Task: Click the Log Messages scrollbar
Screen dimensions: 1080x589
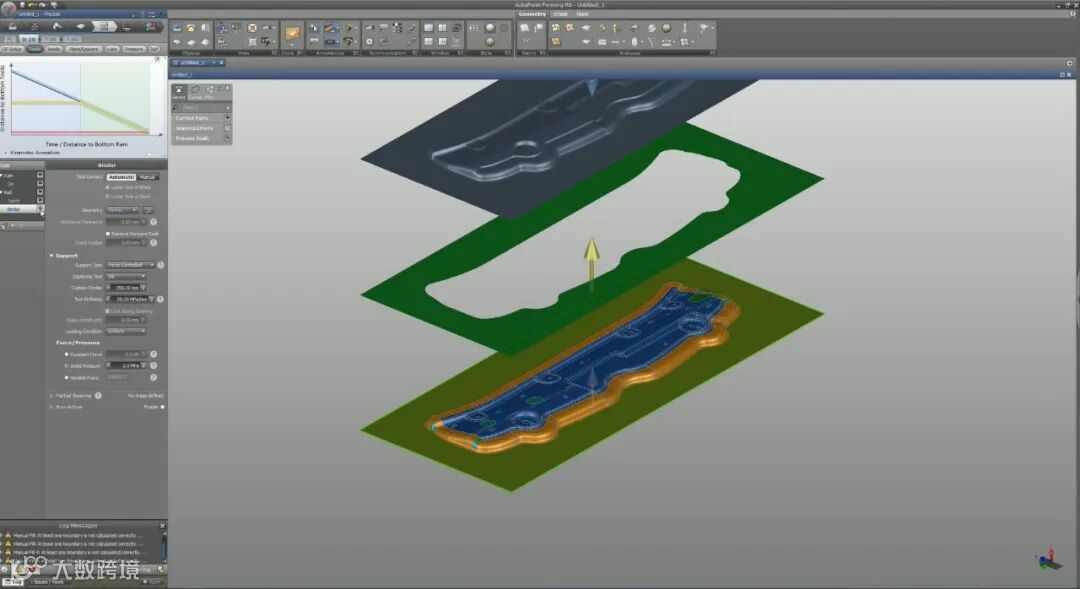Action: click(164, 547)
